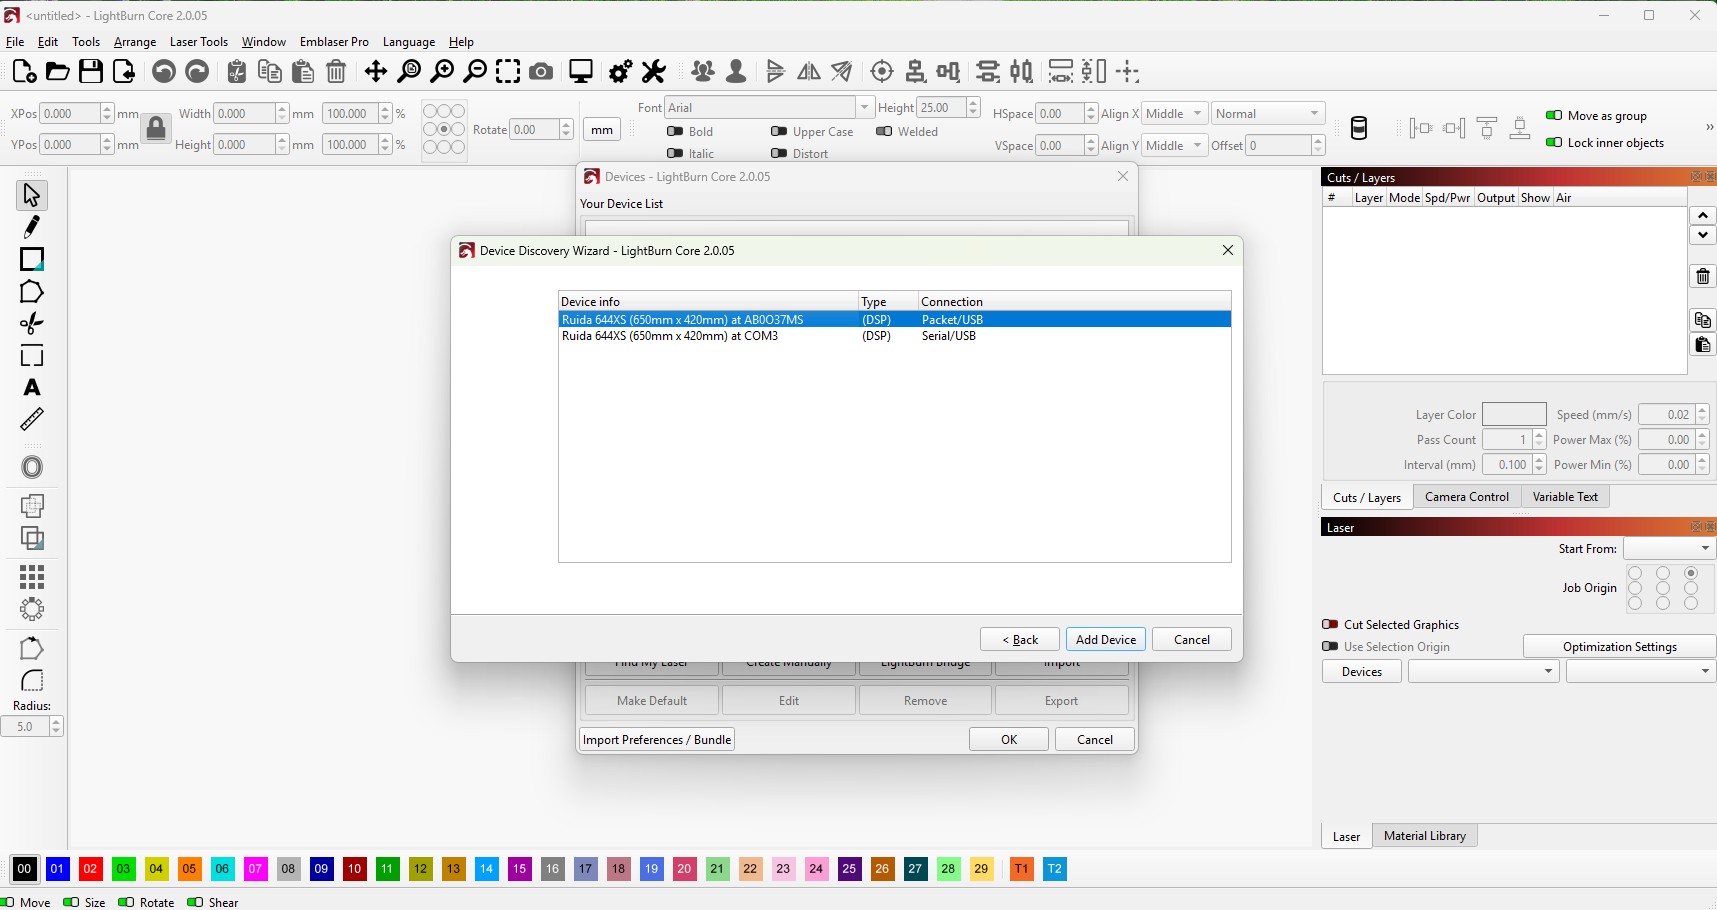Click Import Preferences / Bundle button
The image size is (1717, 910).
[657, 740]
